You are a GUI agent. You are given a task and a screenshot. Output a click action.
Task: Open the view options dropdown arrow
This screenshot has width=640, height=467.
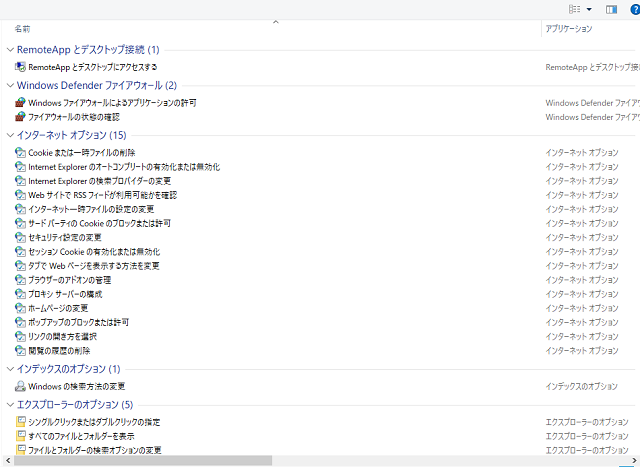pyautogui.click(x=589, y=9)
